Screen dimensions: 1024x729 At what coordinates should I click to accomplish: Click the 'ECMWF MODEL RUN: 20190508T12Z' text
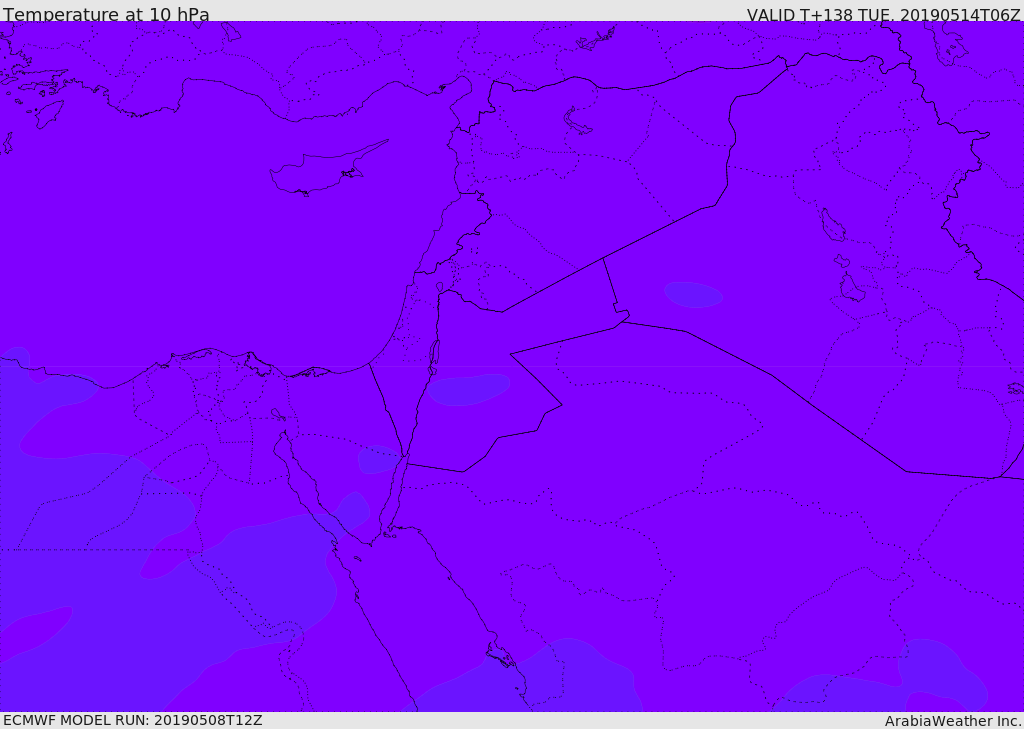[133, 721]
